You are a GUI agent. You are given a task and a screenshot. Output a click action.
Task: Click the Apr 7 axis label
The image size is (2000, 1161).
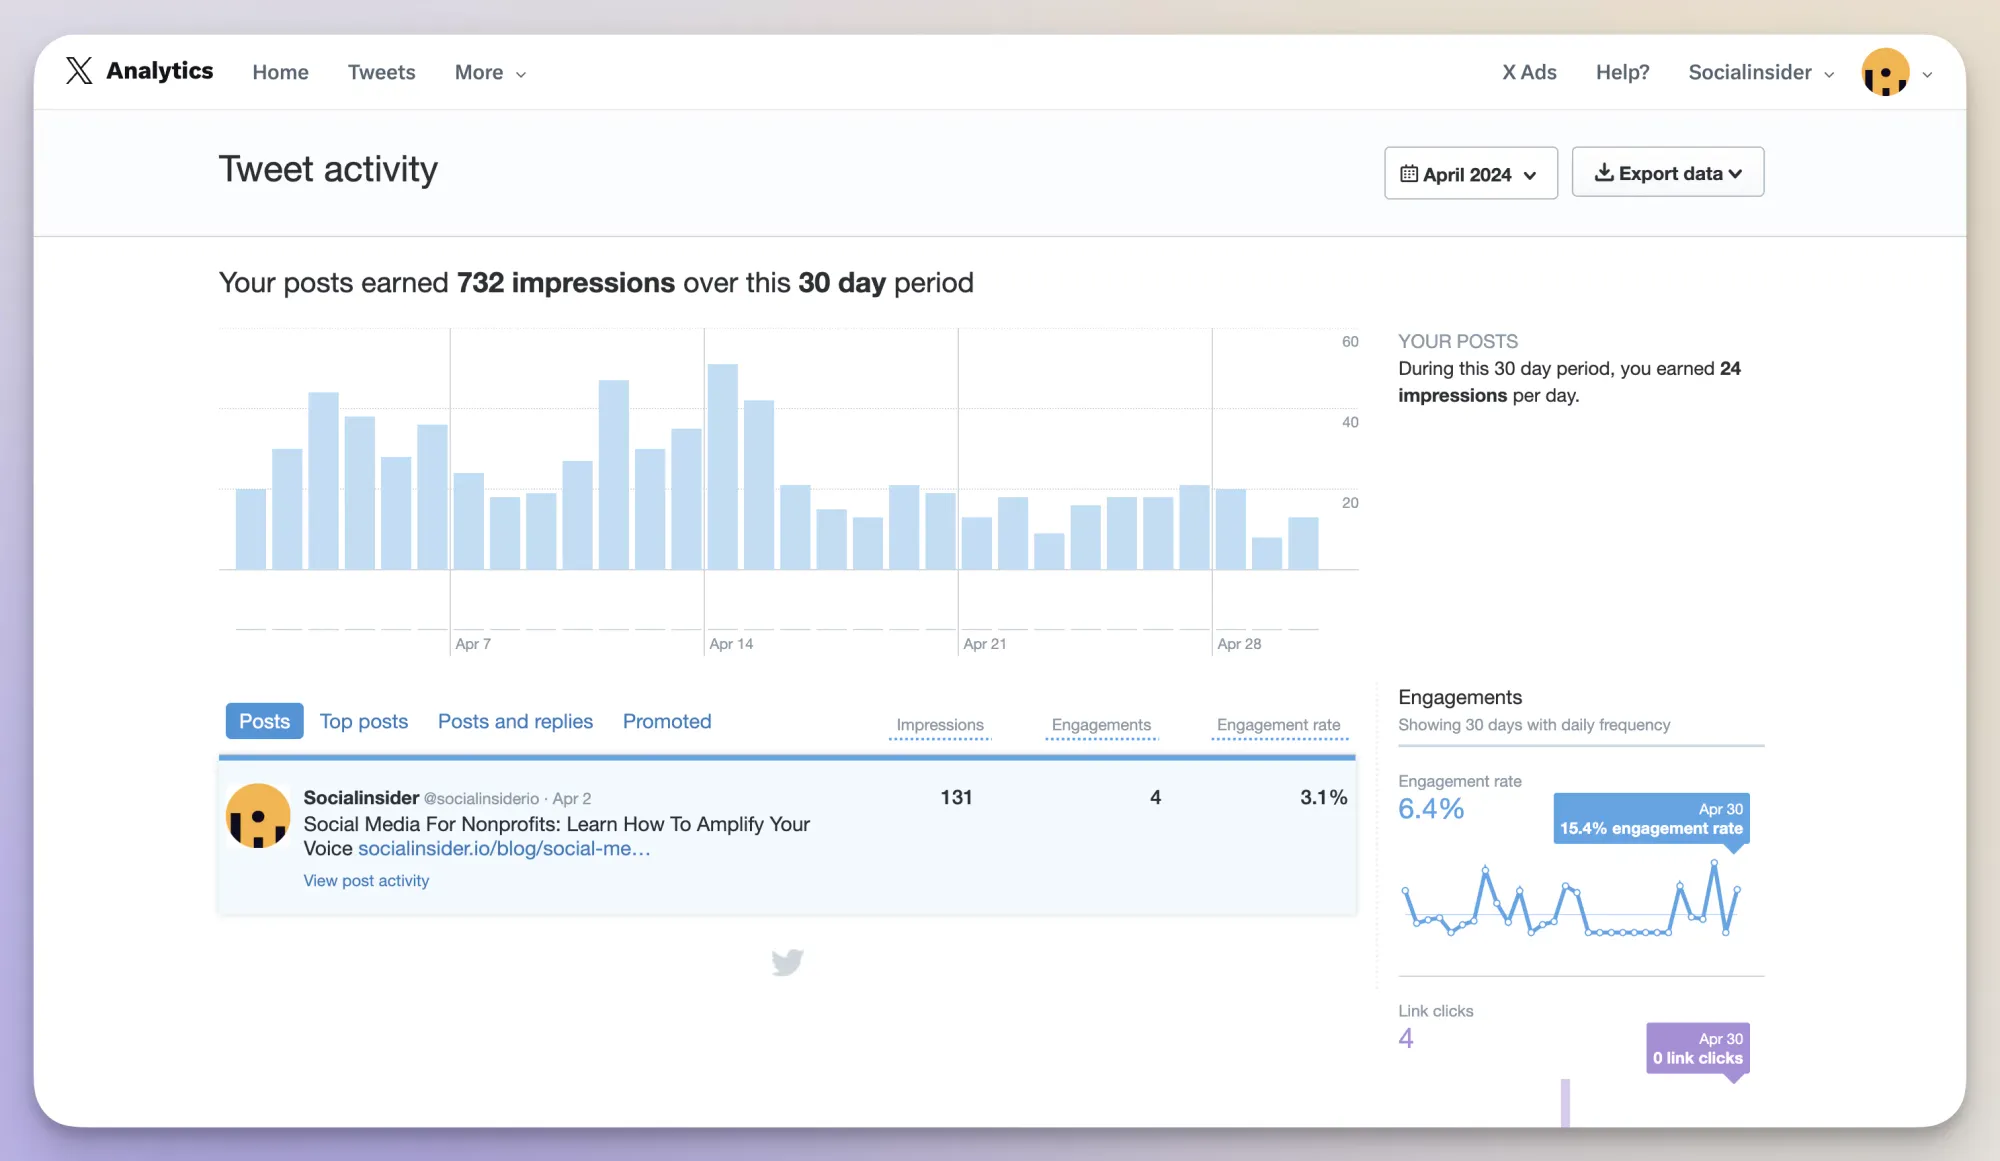tap(473, 644)
